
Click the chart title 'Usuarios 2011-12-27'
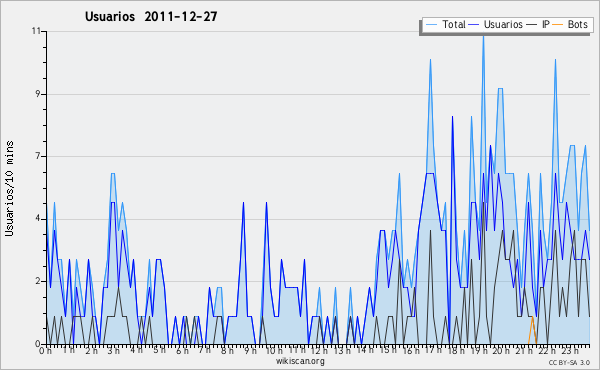[x=151, y=16]
